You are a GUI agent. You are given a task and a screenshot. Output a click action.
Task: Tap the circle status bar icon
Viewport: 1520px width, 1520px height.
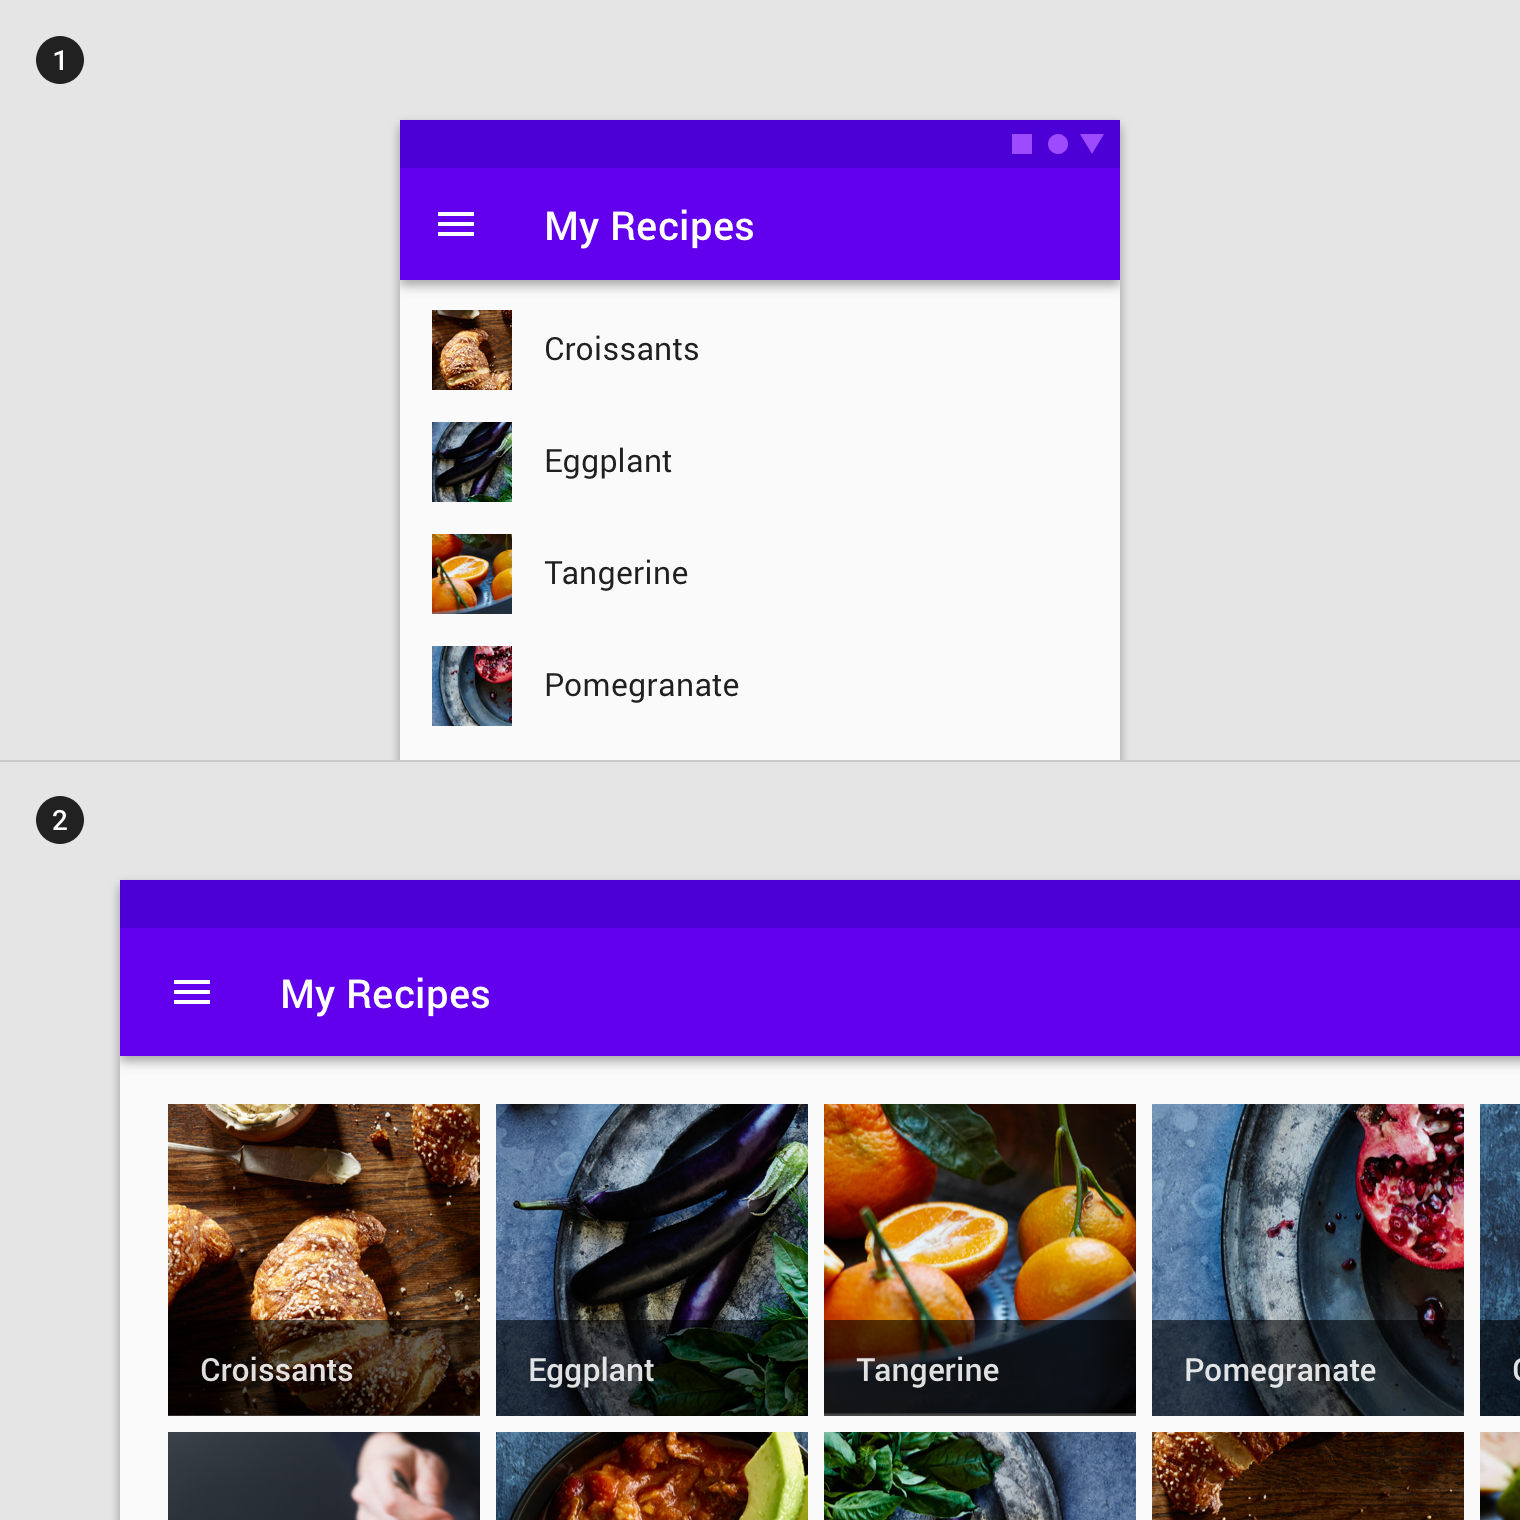coord(1058,144)
